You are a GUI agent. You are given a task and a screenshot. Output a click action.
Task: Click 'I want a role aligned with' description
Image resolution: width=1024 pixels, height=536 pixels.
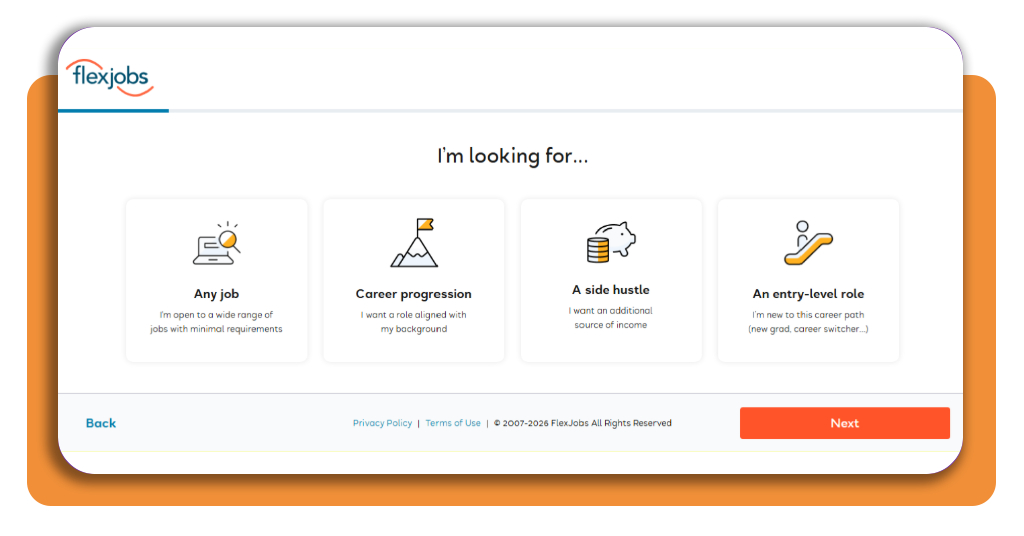click(x=414, y=322)
